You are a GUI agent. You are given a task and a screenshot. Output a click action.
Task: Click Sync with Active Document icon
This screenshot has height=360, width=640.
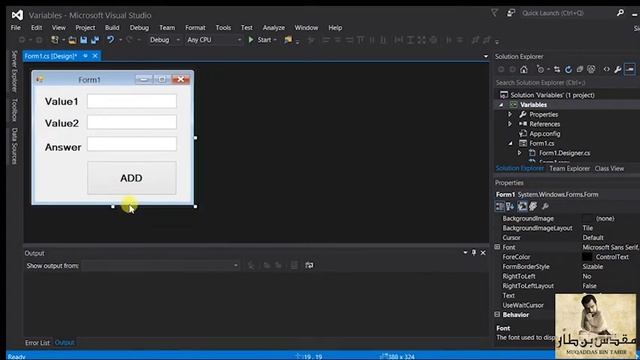557,70
